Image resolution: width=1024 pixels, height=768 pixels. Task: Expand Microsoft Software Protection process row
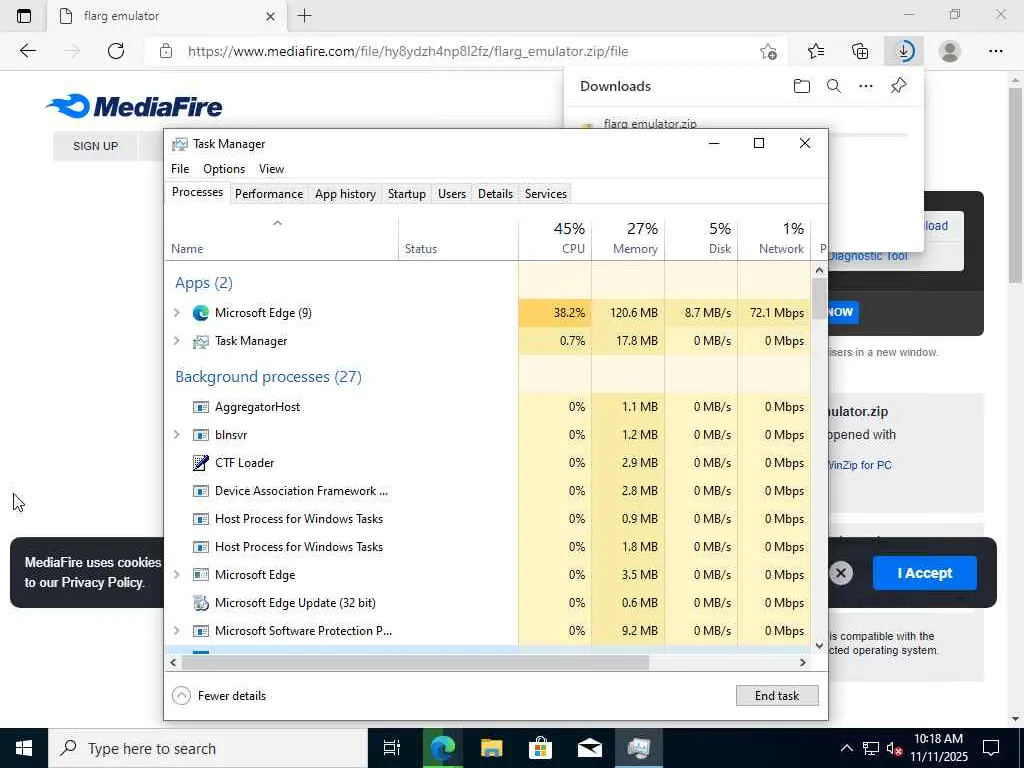pyautogui.click(x=176, y=631)
